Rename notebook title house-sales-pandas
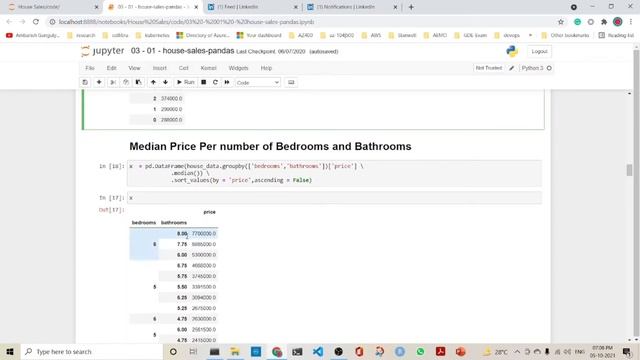Viewport: 640px width, 360px height. [x=182, y=51]
